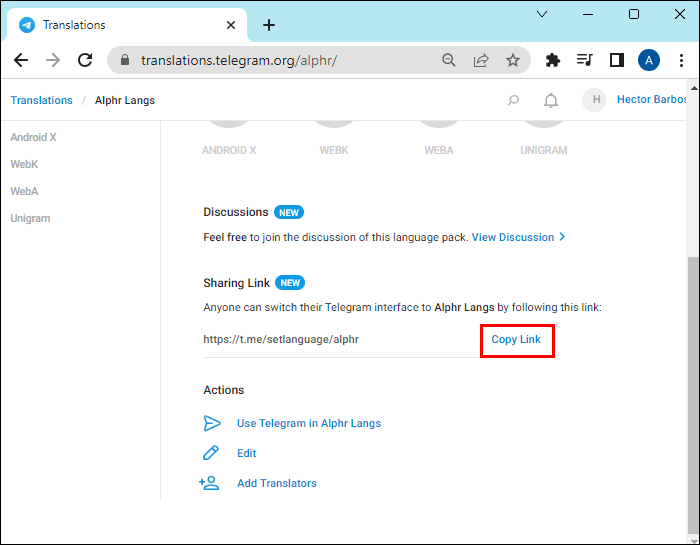Image resolution: width=700 pixels, height=545 pixels.
Task: Reload the page with the refresh icon
Action: coord(85,60)
